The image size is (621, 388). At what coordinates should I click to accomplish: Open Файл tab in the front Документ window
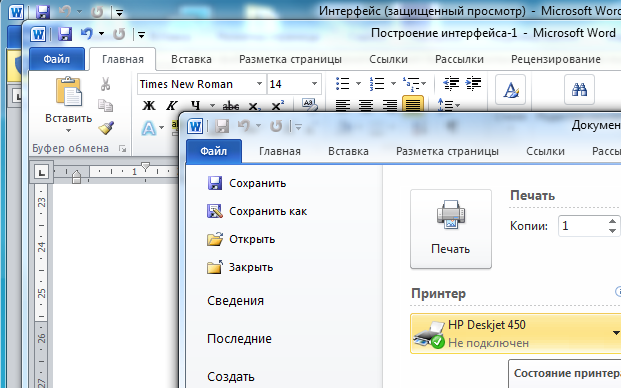click(x=214, y=151)
